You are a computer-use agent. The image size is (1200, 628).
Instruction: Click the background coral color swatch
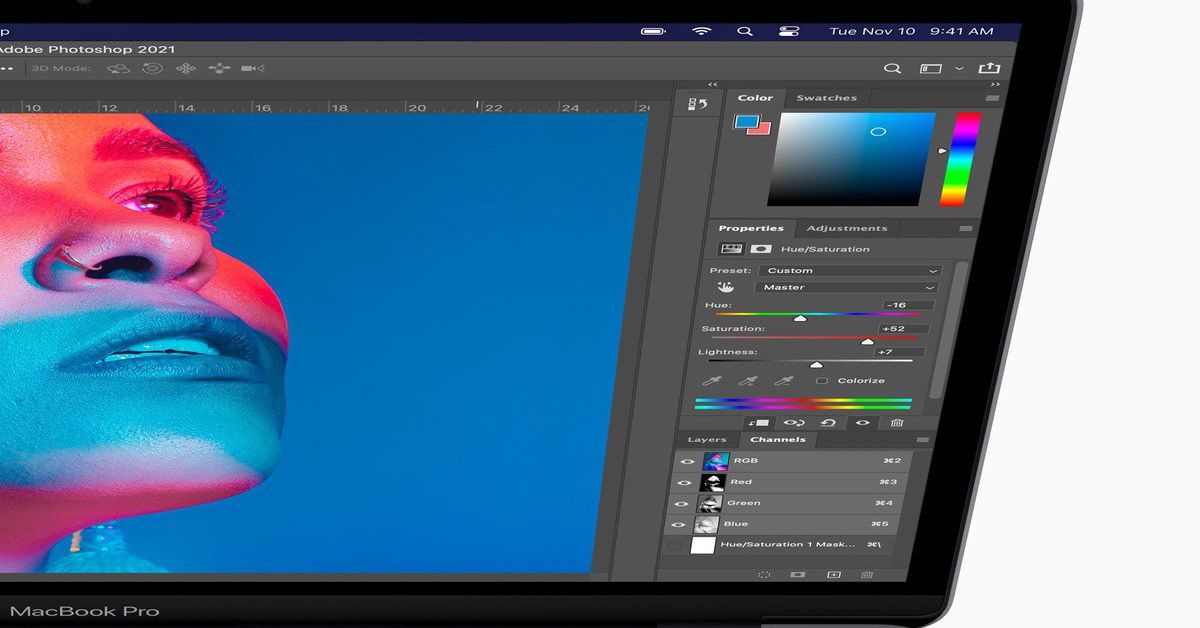tap(762, 129)
